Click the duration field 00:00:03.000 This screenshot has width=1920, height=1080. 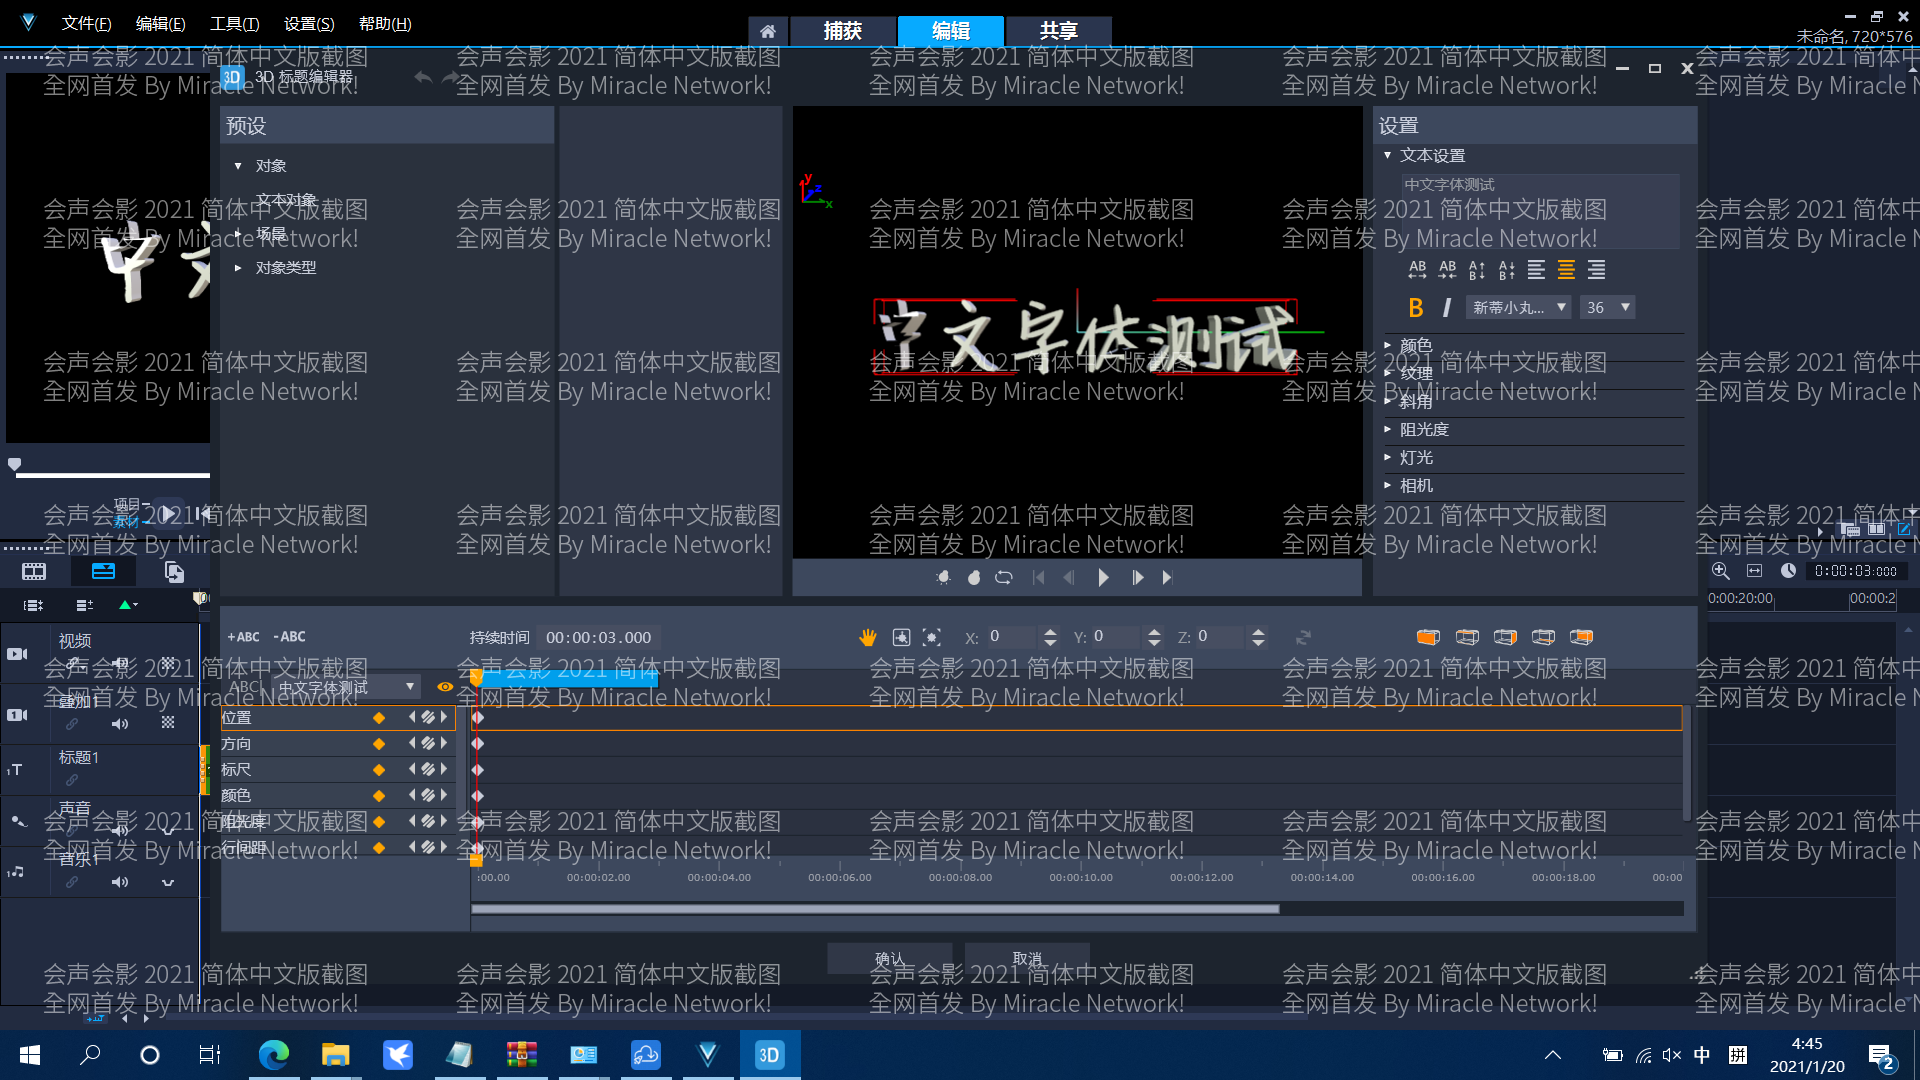pos(598,637)
